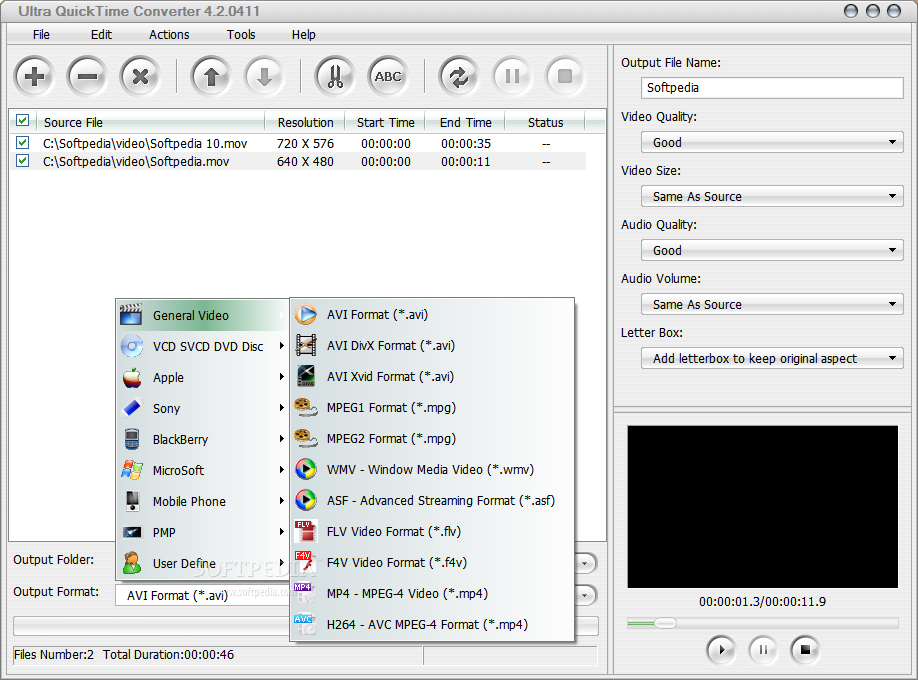Click the Resolution column header

pyautogui.click(x=305, y=122)
